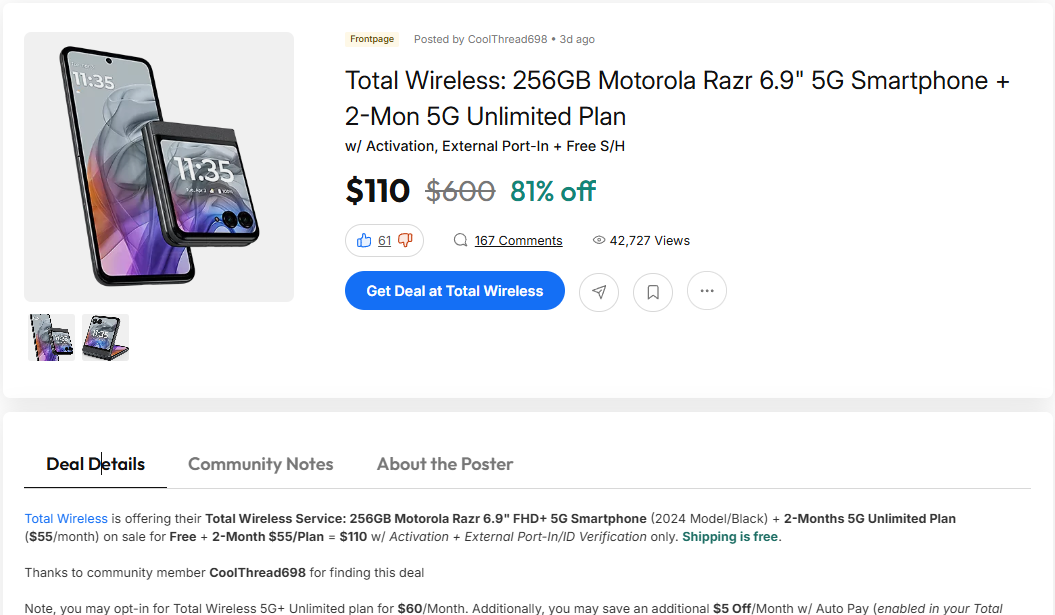Viewport: 1055px width, 615px height.
Task: Click Get Deal at Total Wireless
Action: tap(454, 290)
